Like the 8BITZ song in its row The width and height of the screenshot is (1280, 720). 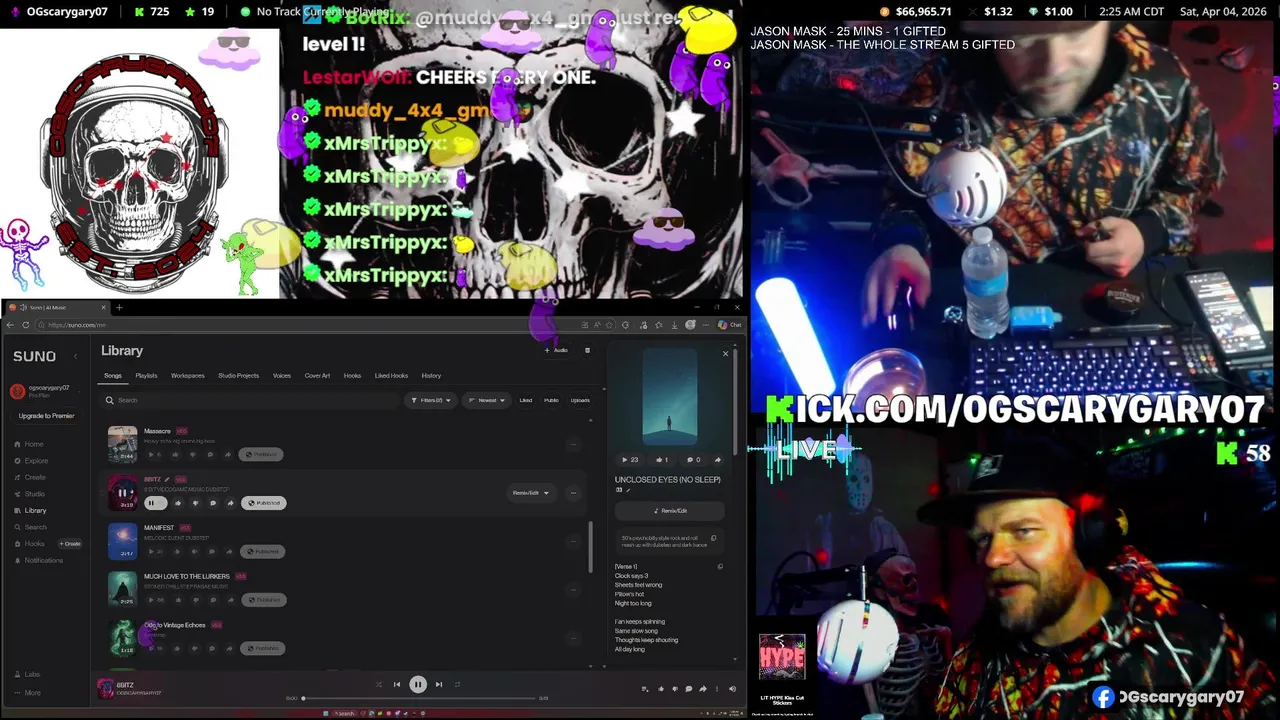(178, 503)
